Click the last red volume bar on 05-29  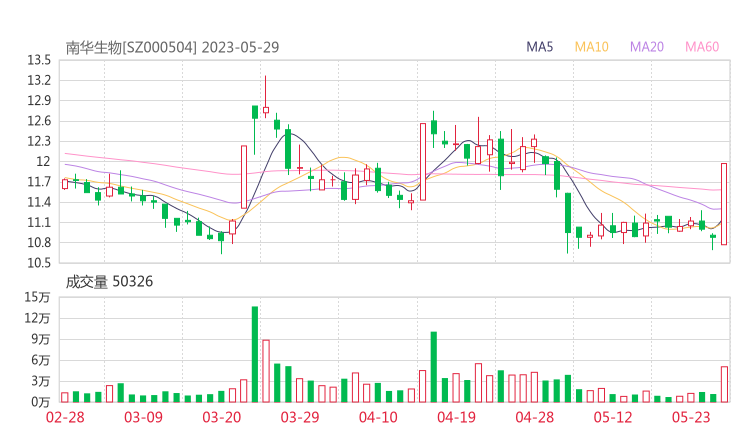pyautogui.click(x=724, y=384)
